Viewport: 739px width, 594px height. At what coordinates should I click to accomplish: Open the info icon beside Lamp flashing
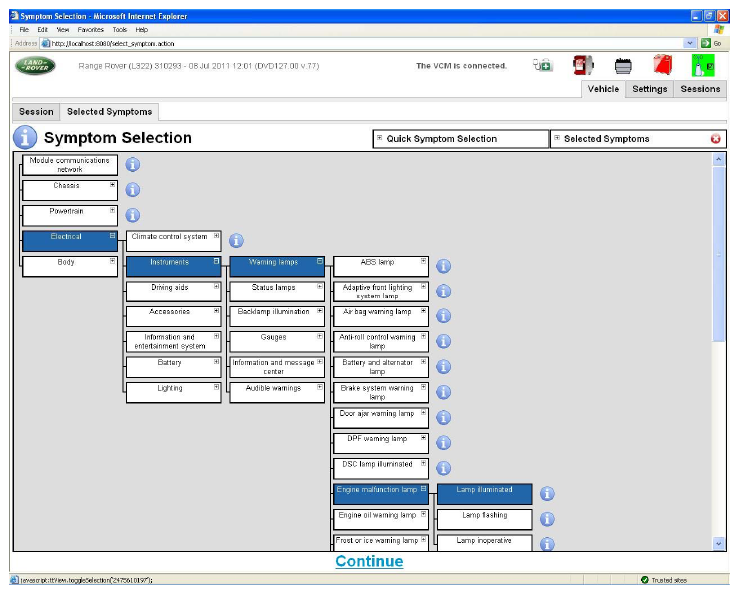click(x=547, y=519)
